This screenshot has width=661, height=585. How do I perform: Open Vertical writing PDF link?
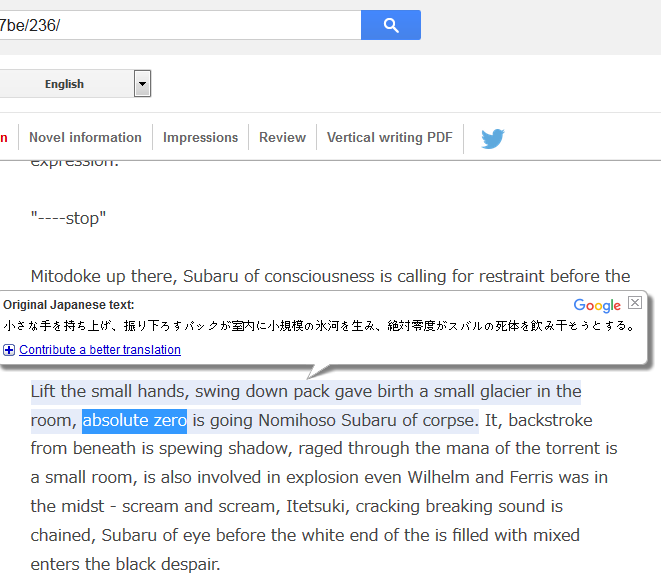(390, 137)
